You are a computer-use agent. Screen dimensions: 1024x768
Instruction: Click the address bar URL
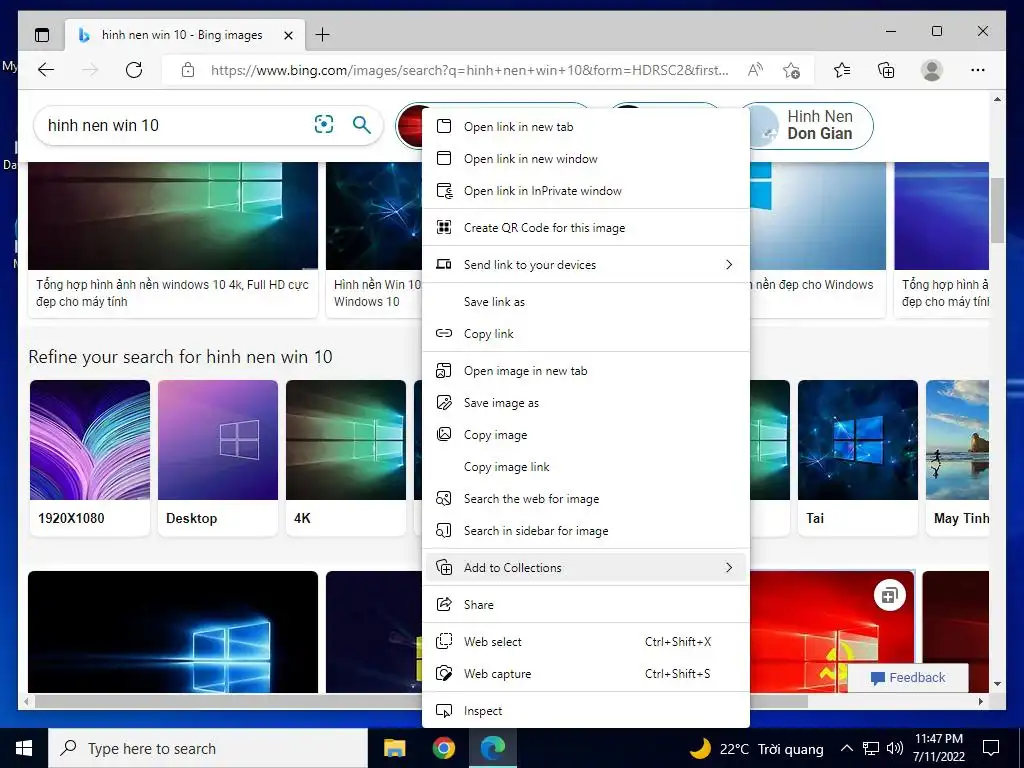470,70
